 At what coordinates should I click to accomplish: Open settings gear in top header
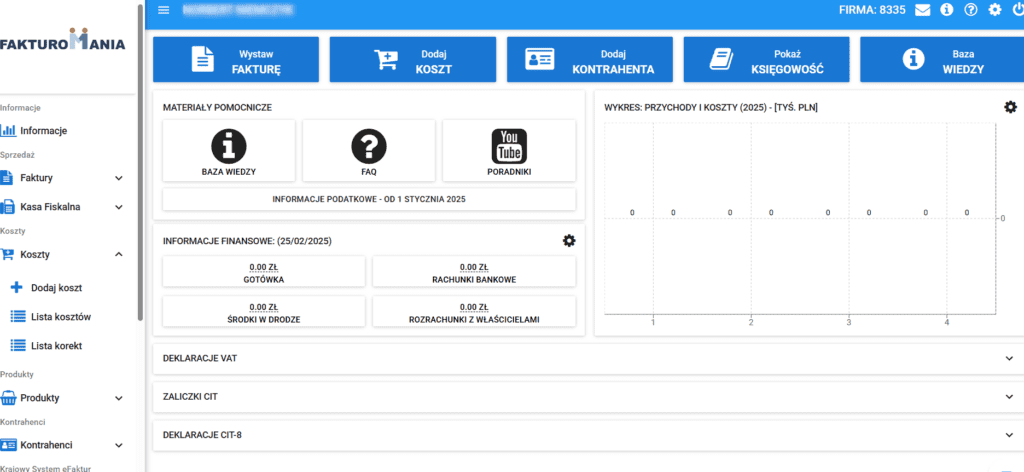point(994,11)
